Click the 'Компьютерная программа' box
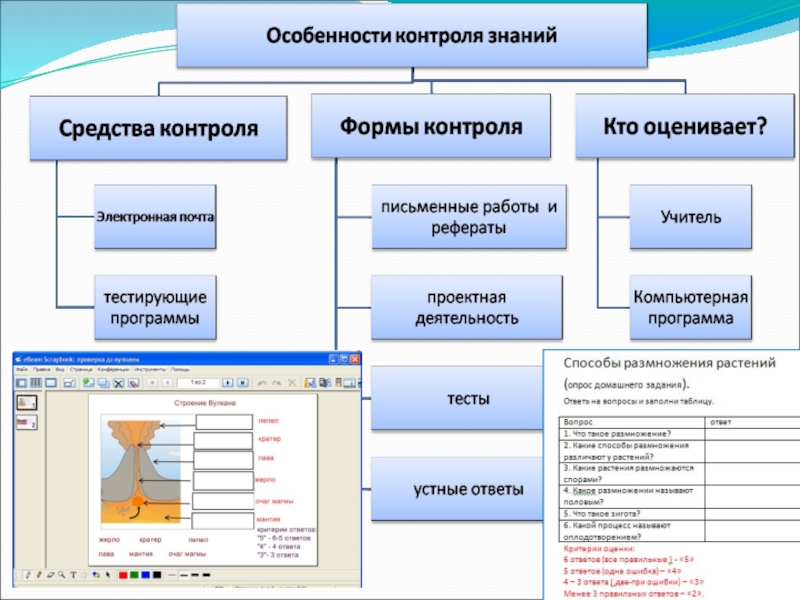The height and width of the screenshot is (600, 800). click(691, 308)
